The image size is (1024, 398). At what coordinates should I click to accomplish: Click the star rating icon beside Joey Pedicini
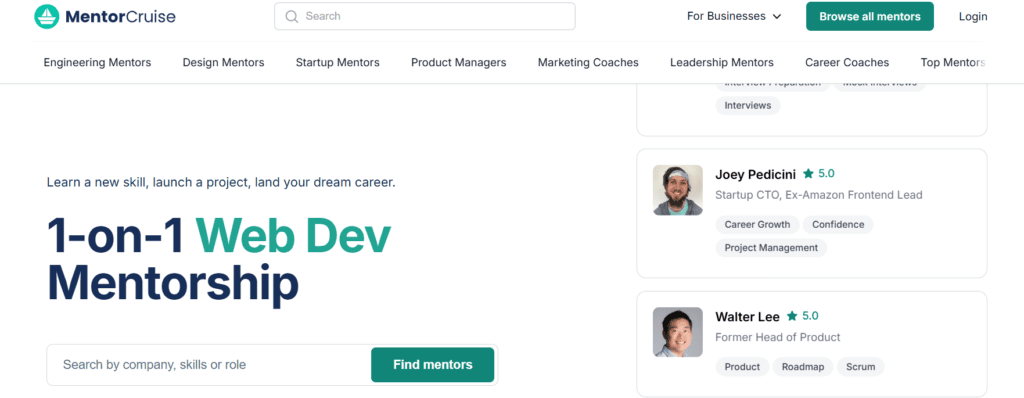coord(808,174)
